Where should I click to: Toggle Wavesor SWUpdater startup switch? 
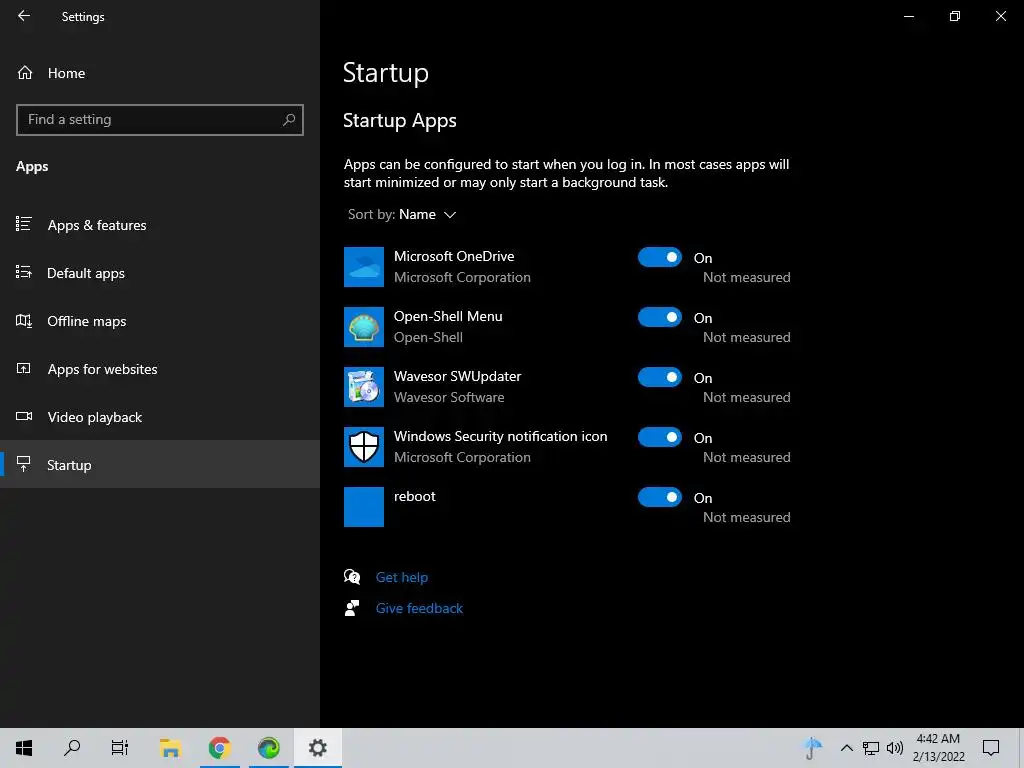pyautogui.click(x=660, y=377)
